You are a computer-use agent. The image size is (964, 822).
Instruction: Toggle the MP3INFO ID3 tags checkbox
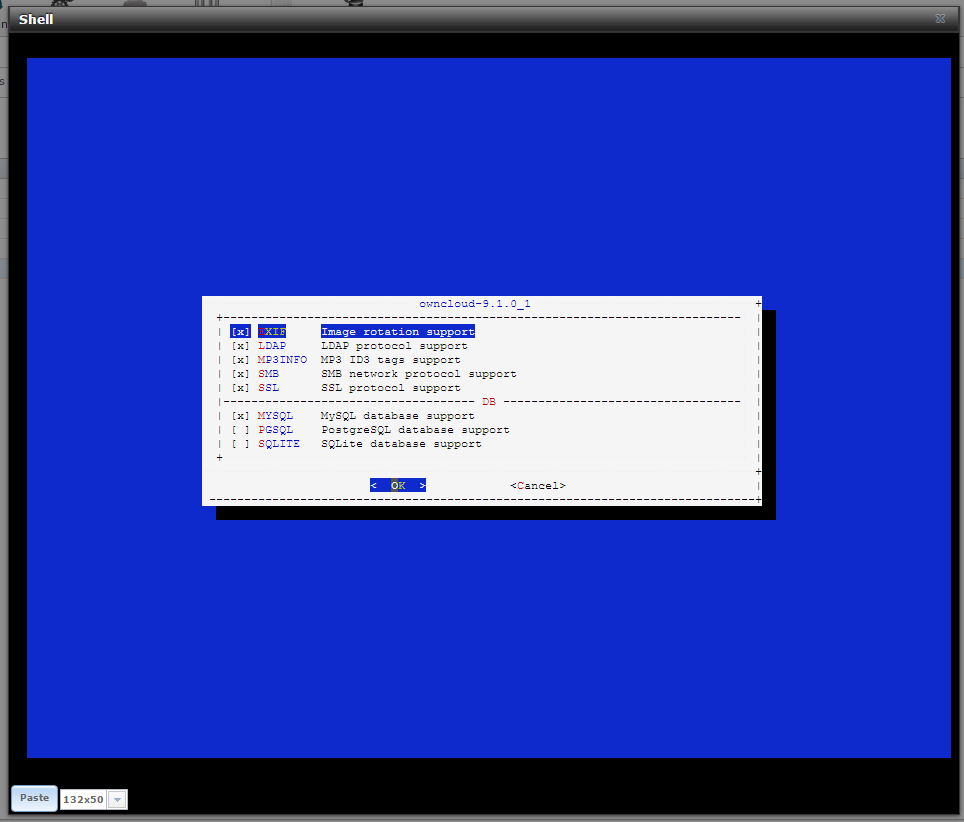(240, 360)
